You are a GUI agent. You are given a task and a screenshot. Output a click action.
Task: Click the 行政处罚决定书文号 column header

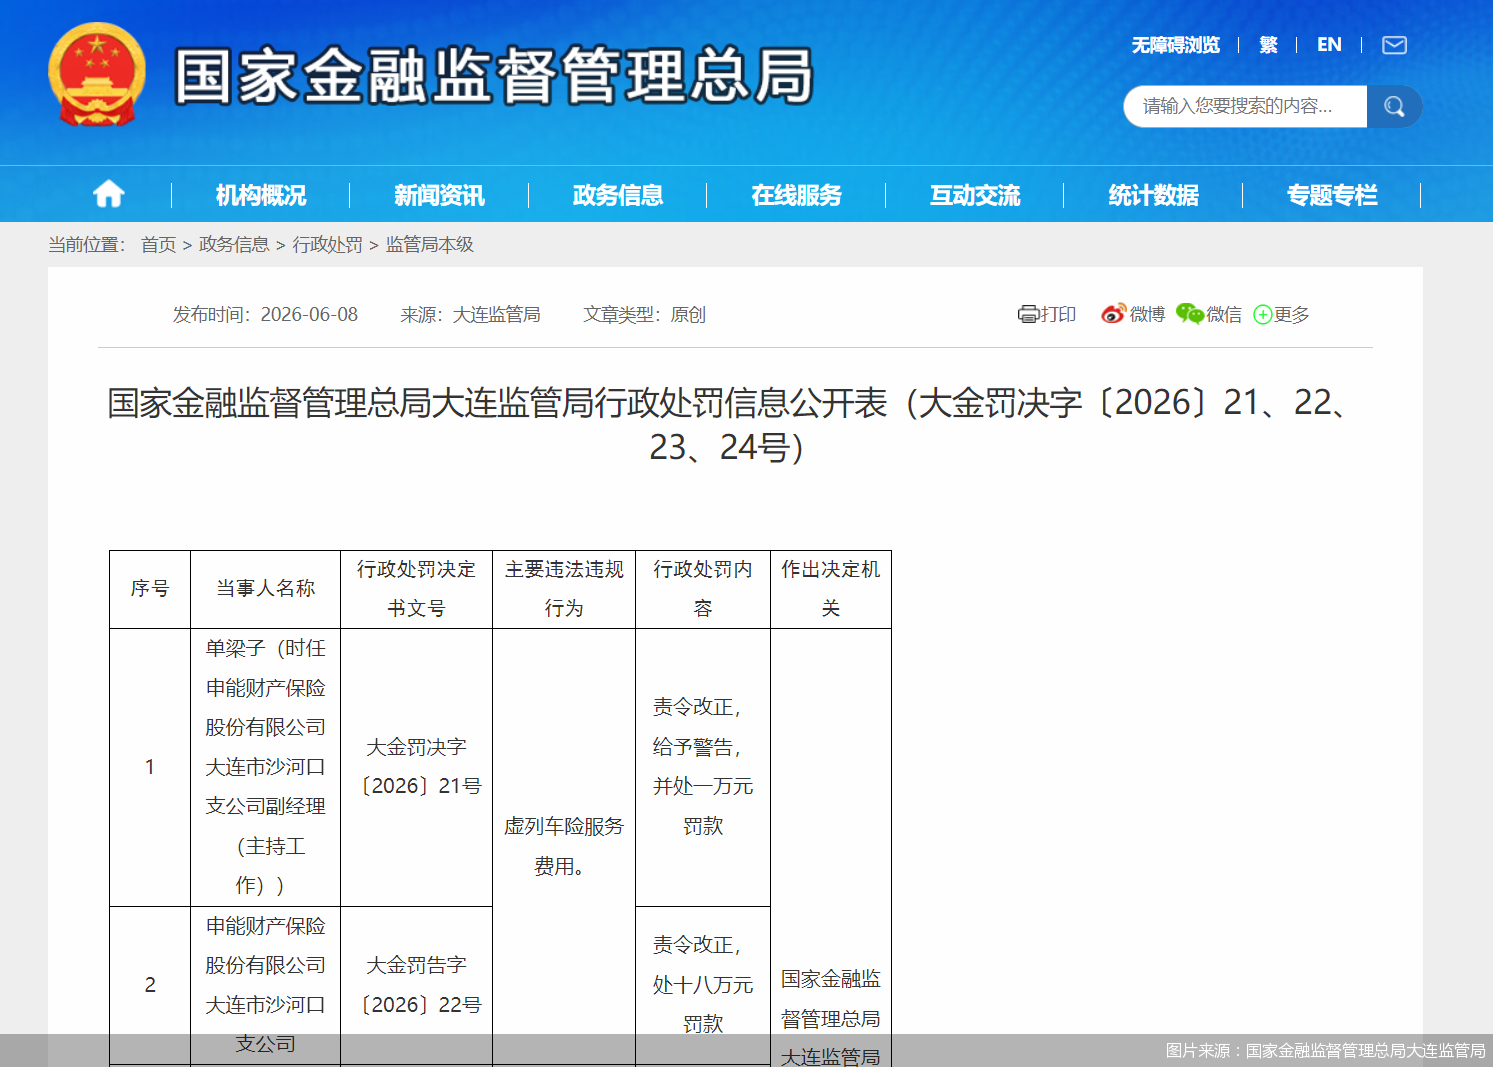[x=416, y=589]
